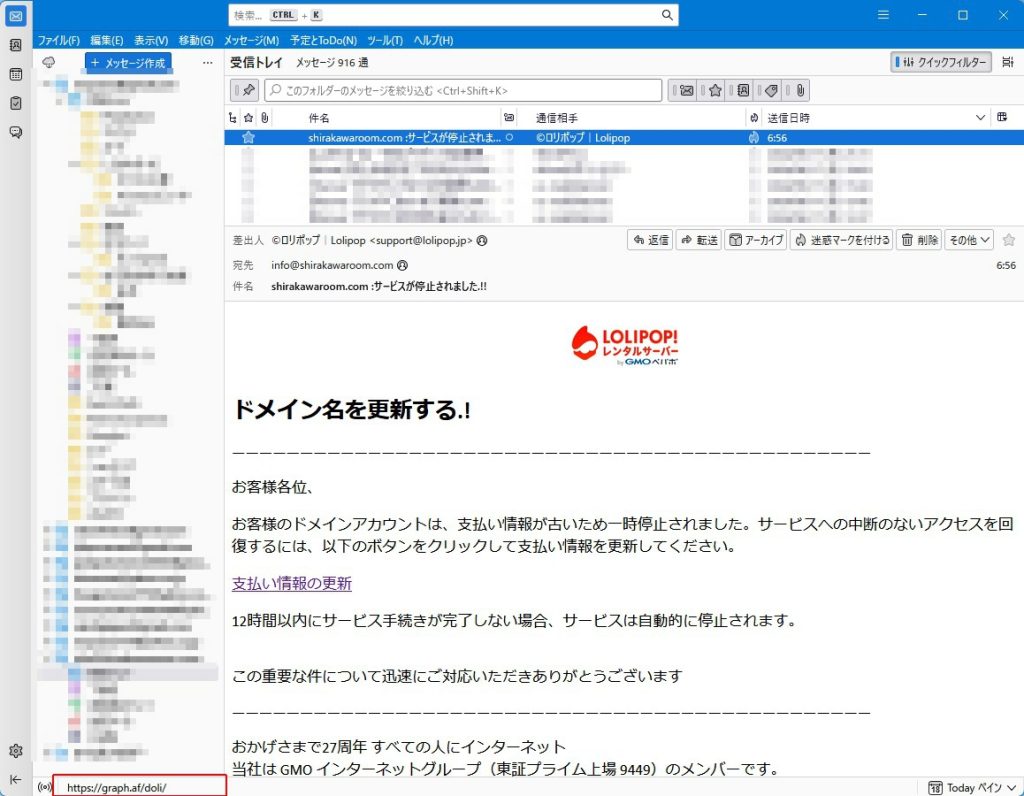Screen dimensions: 1024x796
Task: Toggle the unread messages quick filter
Action: coord(686,91)
